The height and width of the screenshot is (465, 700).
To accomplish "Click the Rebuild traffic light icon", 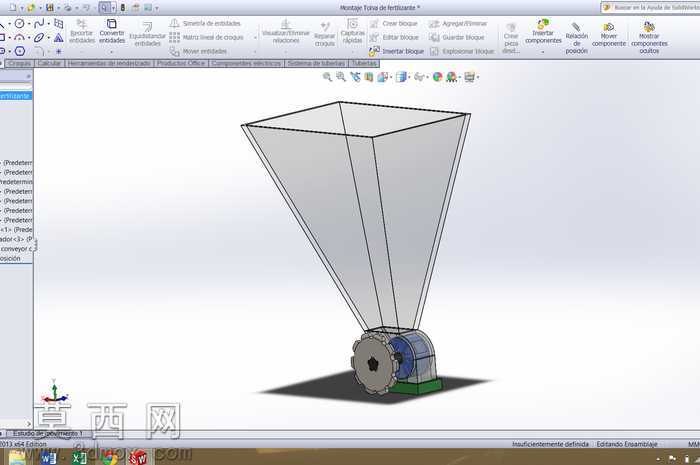I will click(x=123, y=8).
